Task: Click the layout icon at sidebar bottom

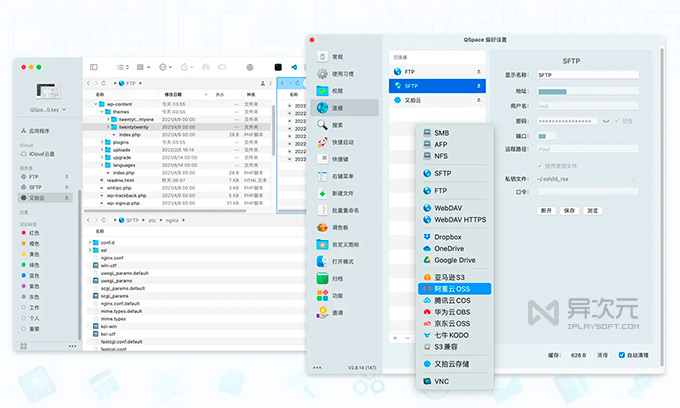Action: pyautogui.click(x=23, y=346)
